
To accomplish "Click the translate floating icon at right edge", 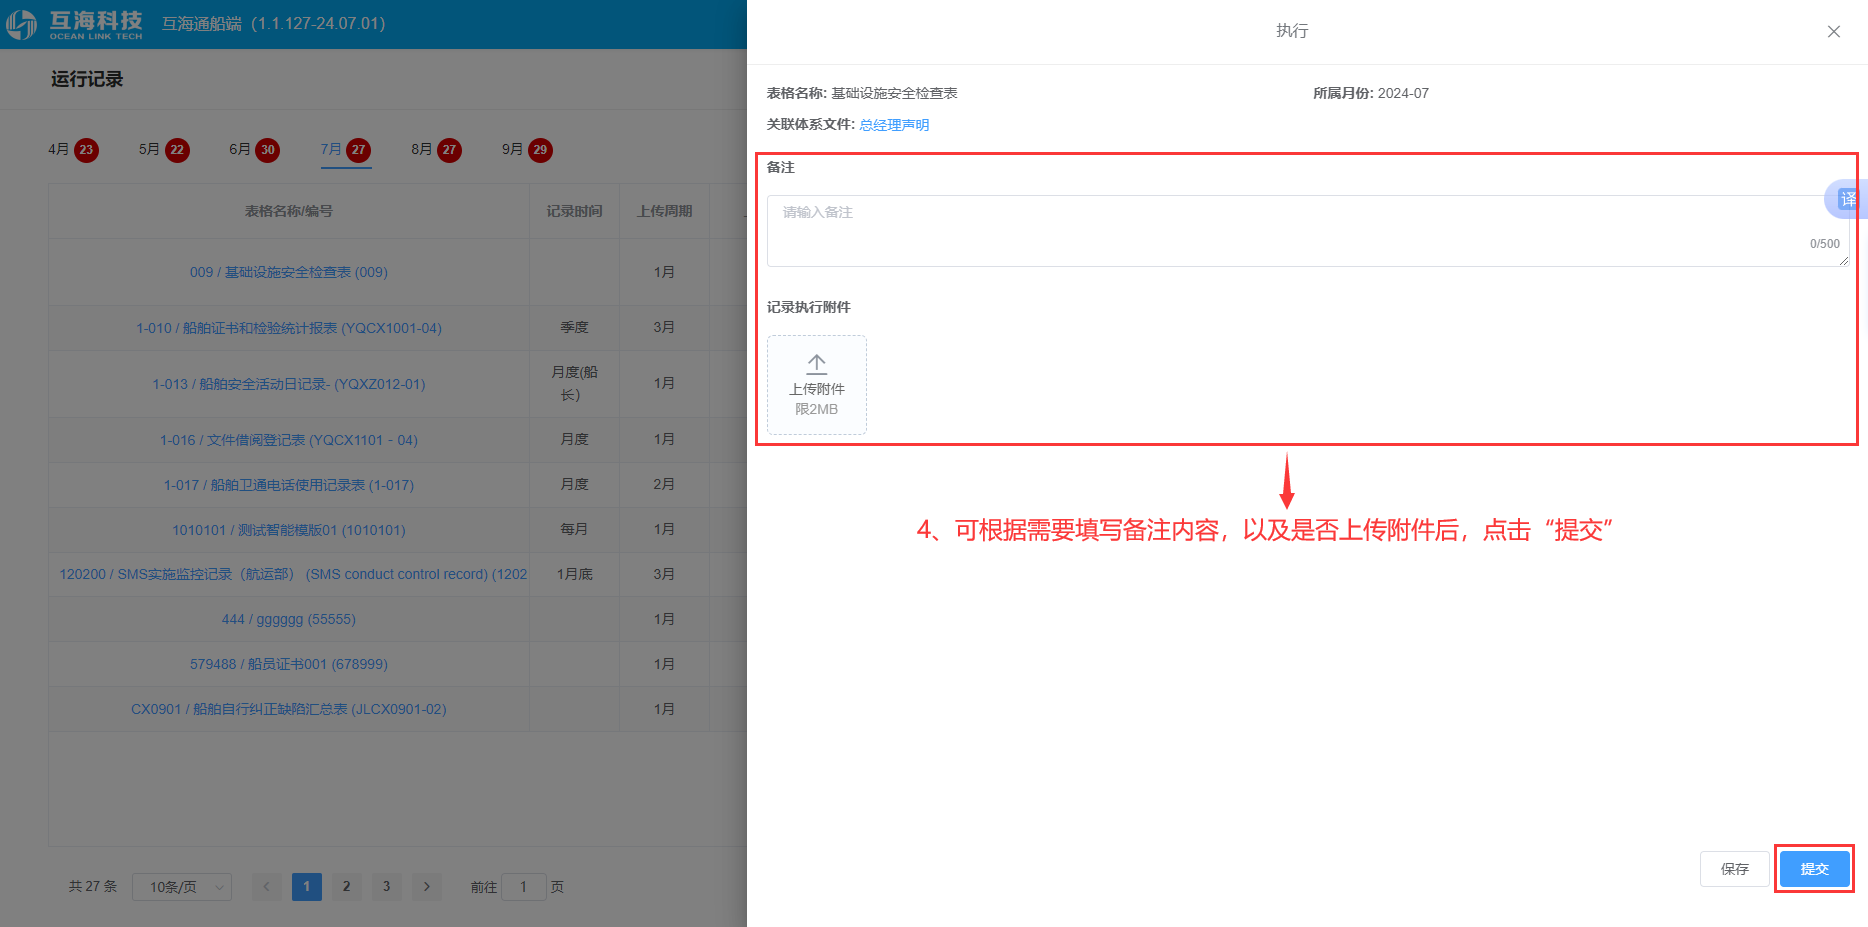I will [1847, 199].
